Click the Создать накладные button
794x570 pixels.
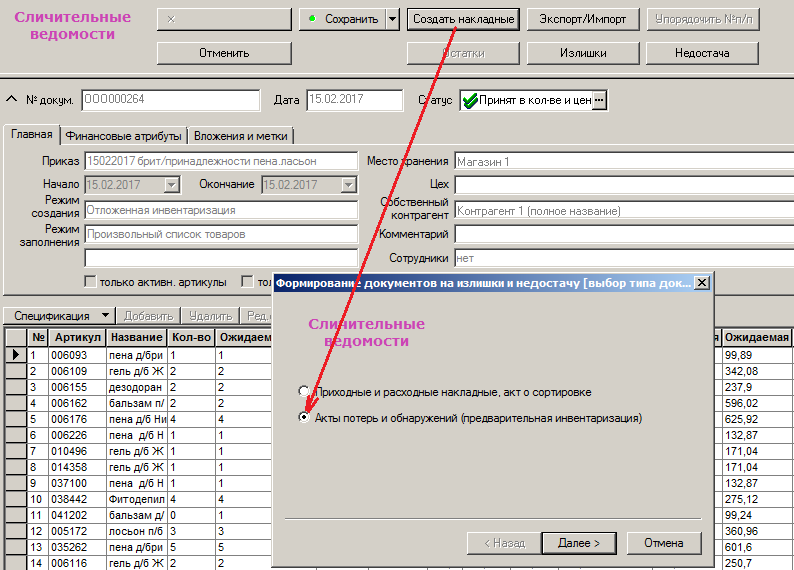pos(463,20)
